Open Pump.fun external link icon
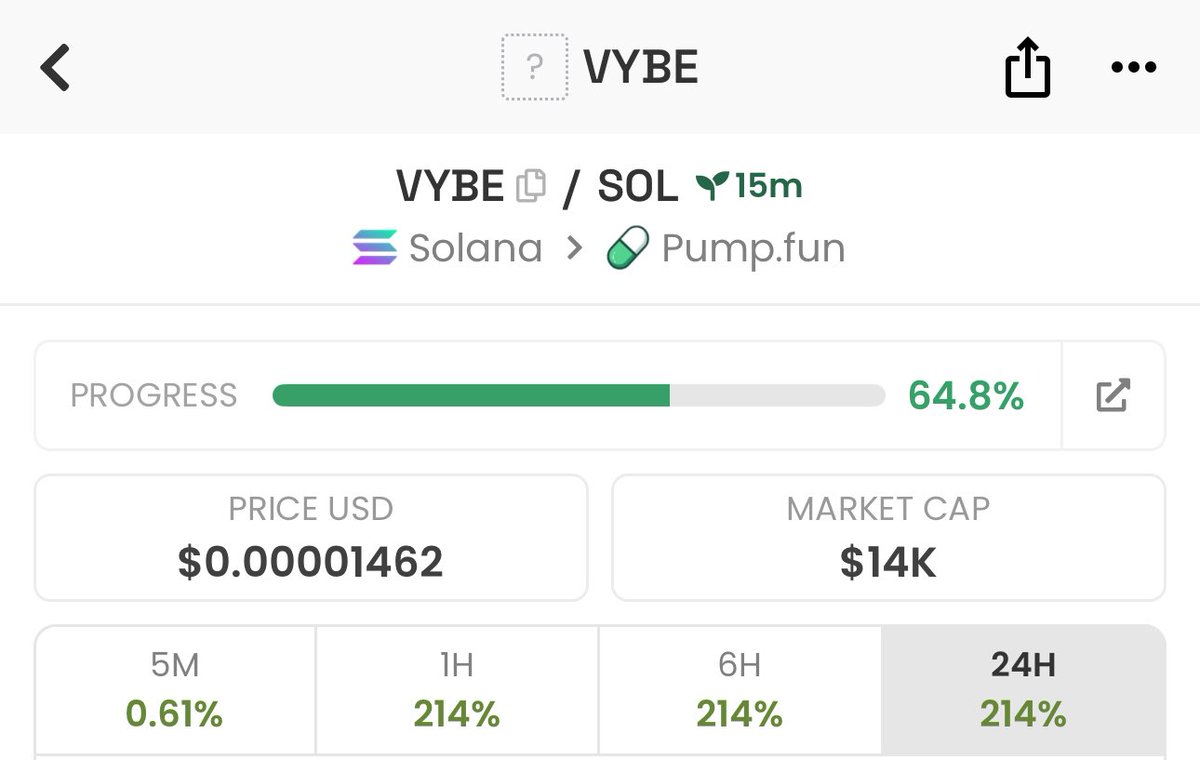Screen dimensions: 1200x760 (x=1113, y=395)
